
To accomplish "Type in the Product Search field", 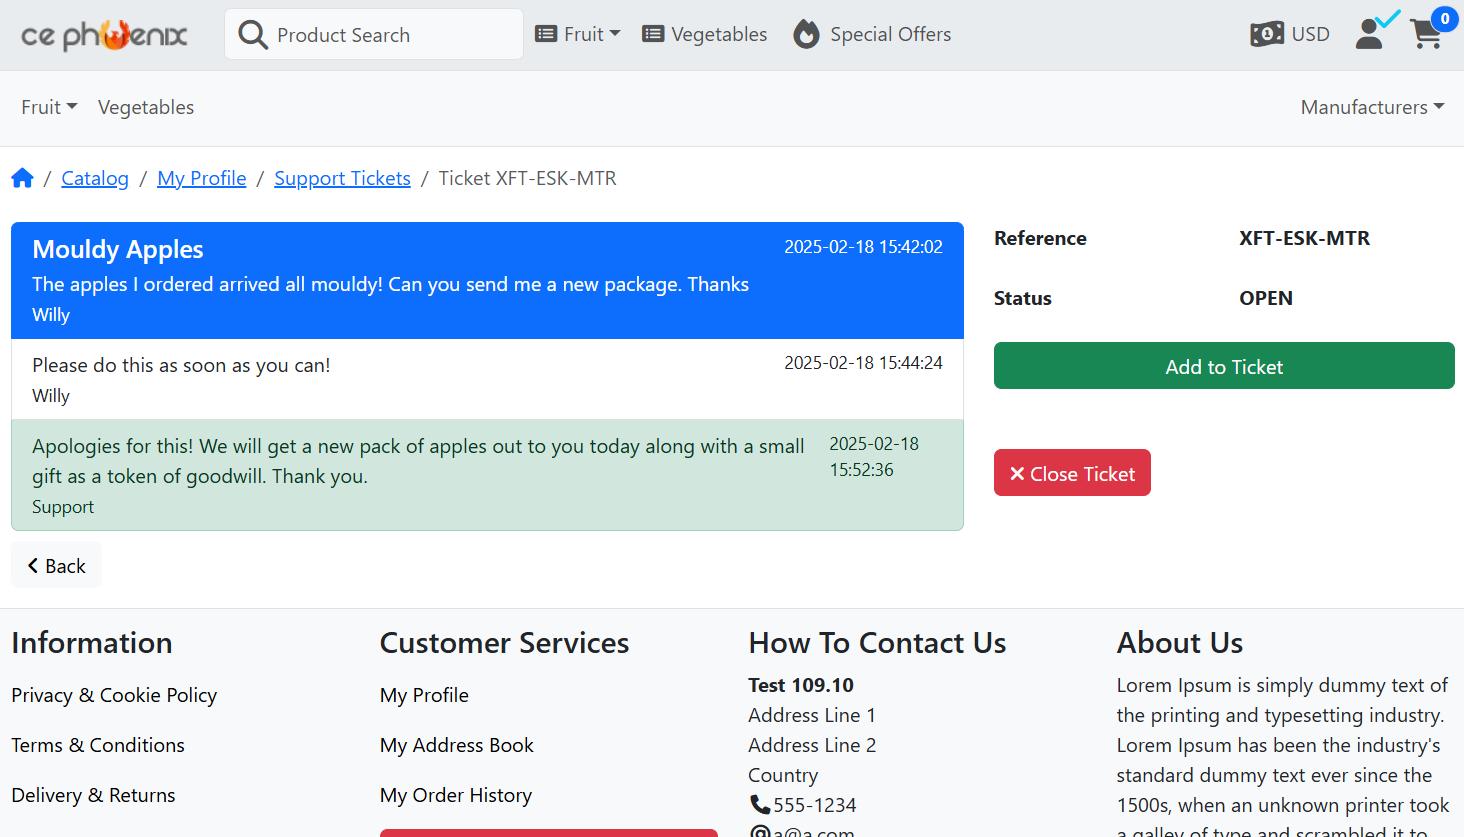I will [x=374, y=34].
